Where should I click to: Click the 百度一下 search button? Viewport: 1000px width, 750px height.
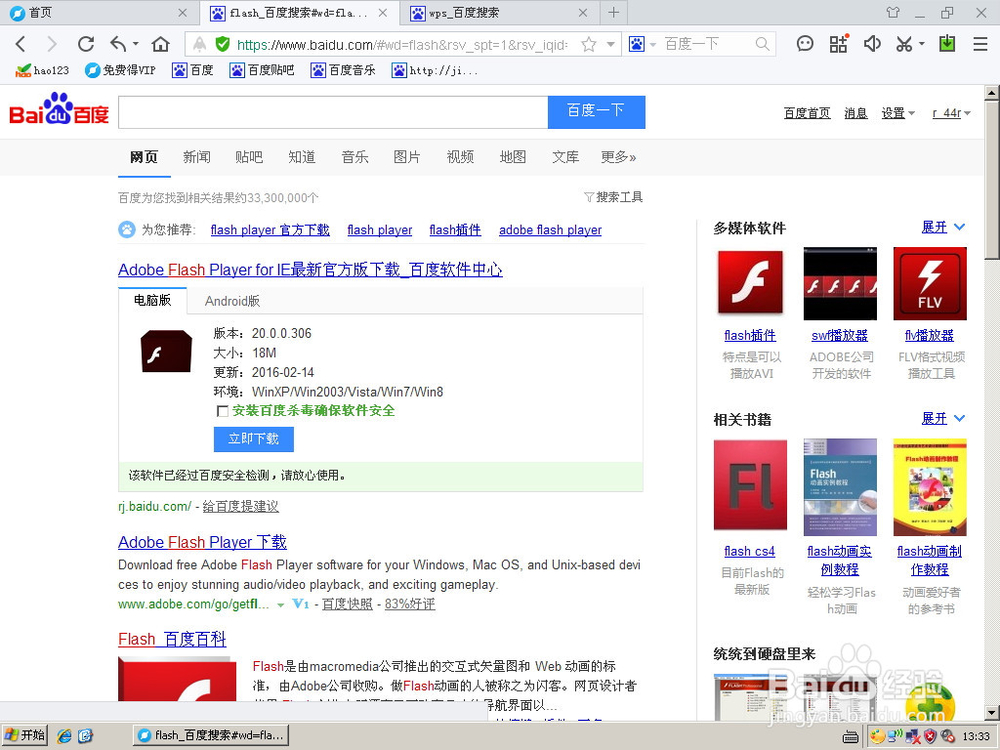tap(596, 112)
